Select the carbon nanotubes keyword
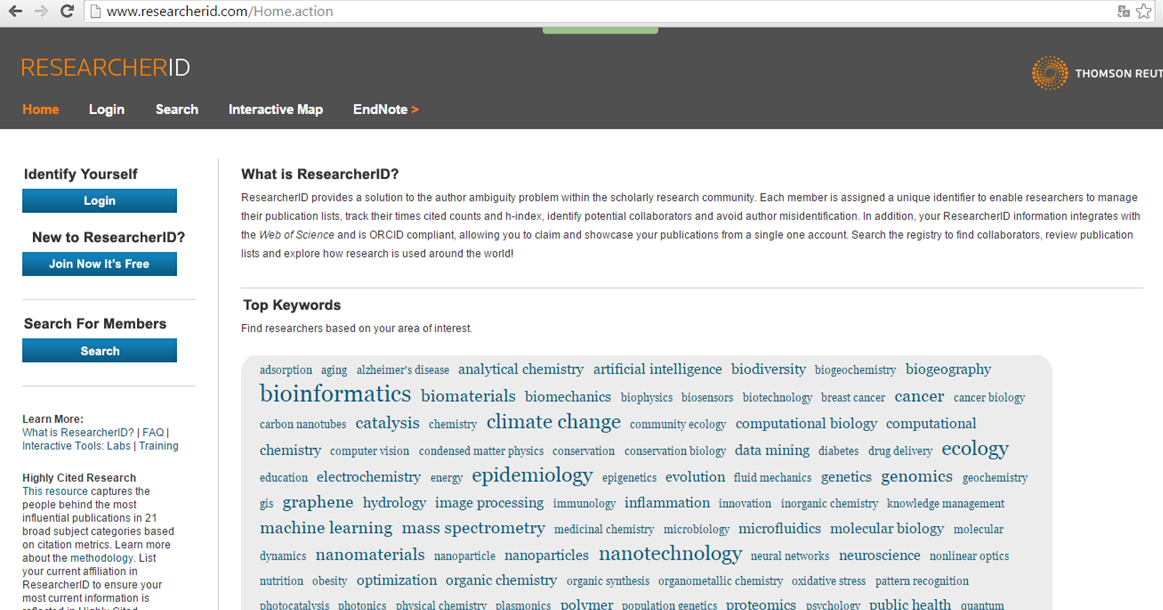Screen dimensions: 1163x610 [x=303, y=424]
